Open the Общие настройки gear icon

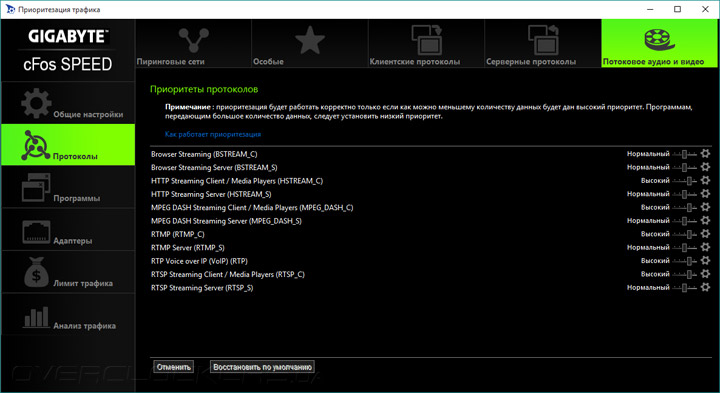point(36,103)
